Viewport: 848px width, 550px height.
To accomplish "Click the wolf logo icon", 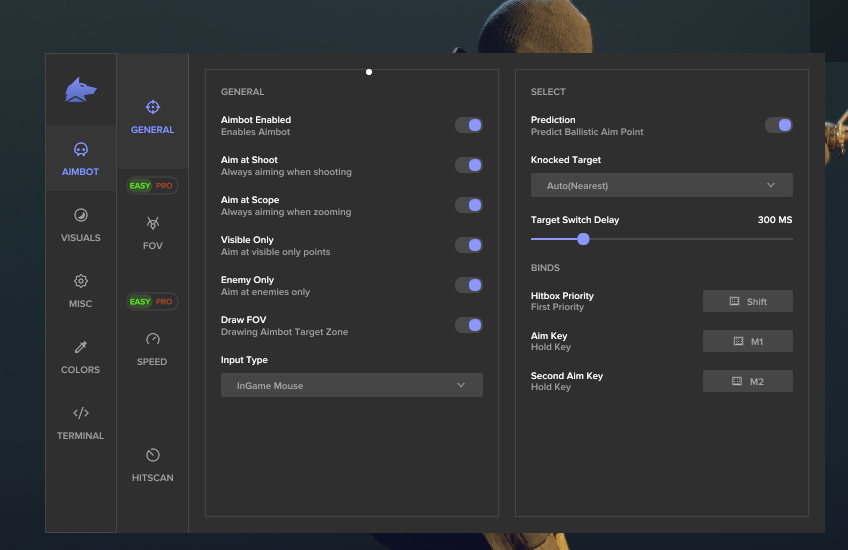I will (81, 90).
